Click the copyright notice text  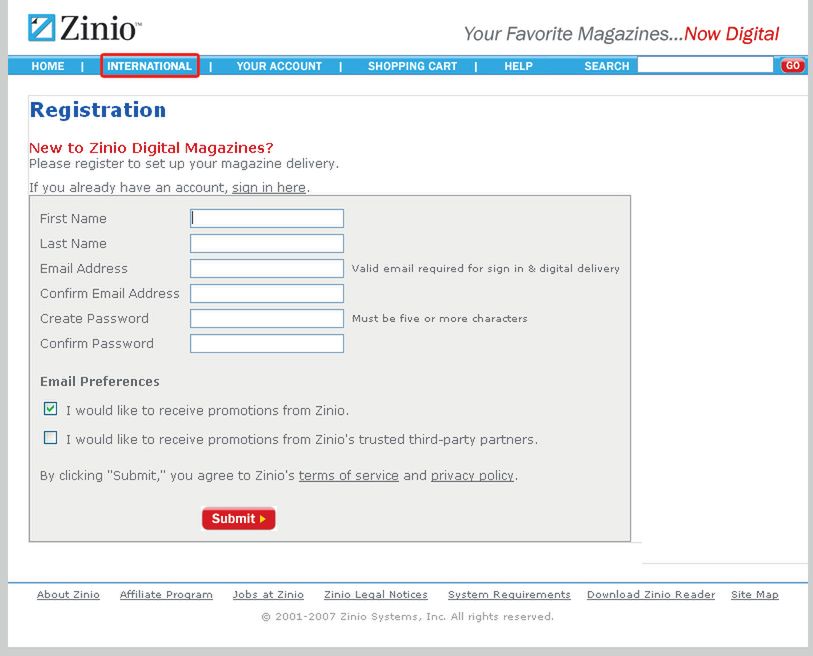coord(408,617)
